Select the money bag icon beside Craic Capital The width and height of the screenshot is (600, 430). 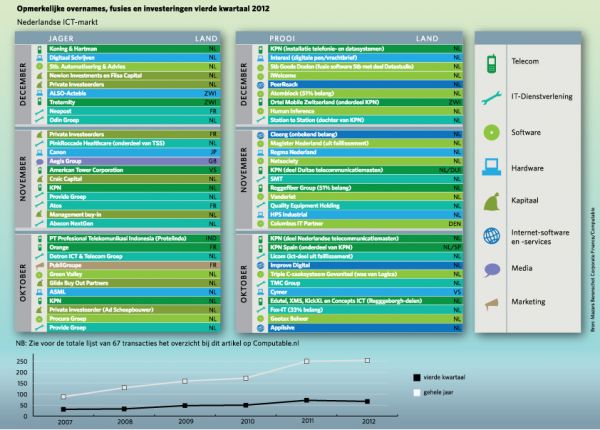[x=39, y=179]
